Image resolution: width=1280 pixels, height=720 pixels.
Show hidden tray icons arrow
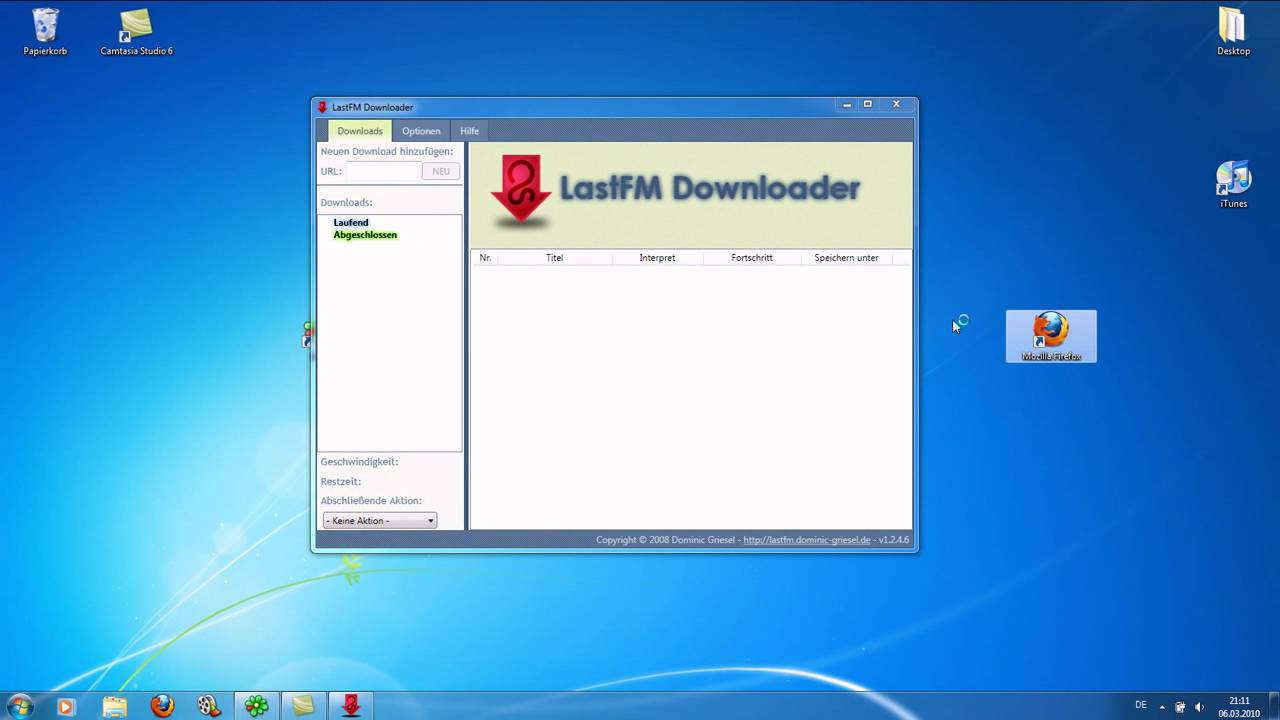coord(1162,706)
